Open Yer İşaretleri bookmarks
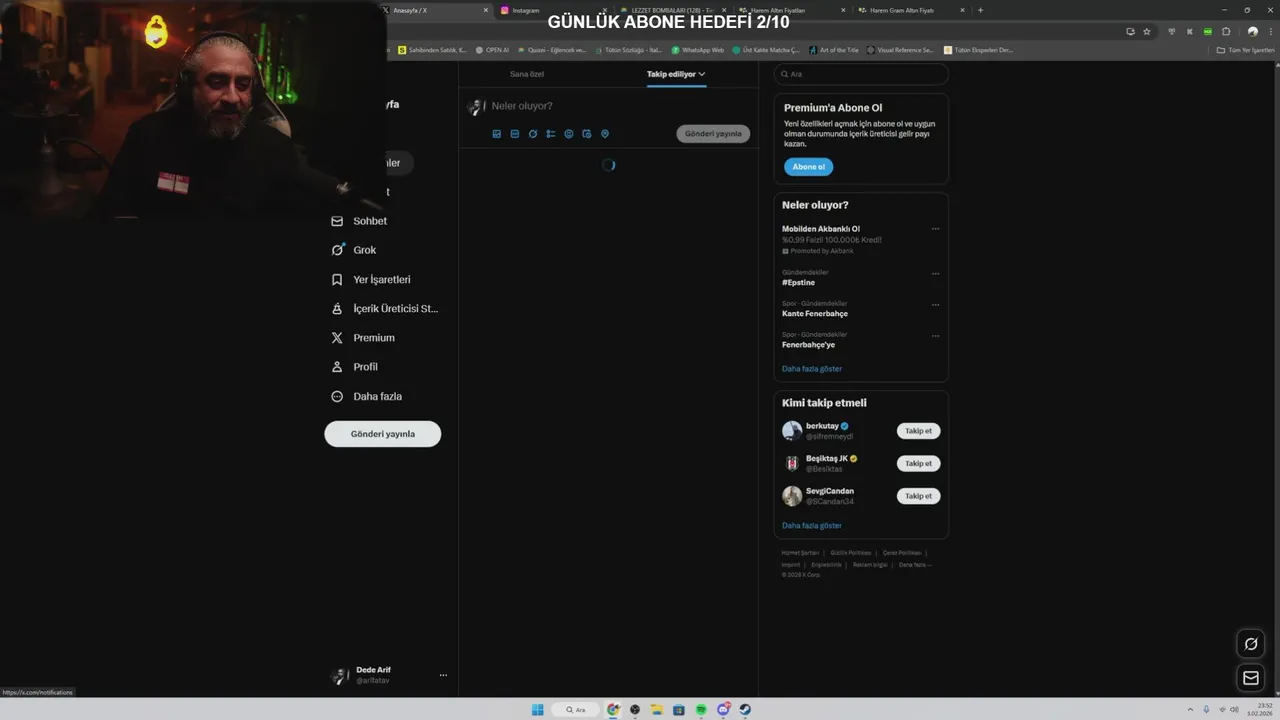Screen dimensions: 1280x720 tap(371, 280)
